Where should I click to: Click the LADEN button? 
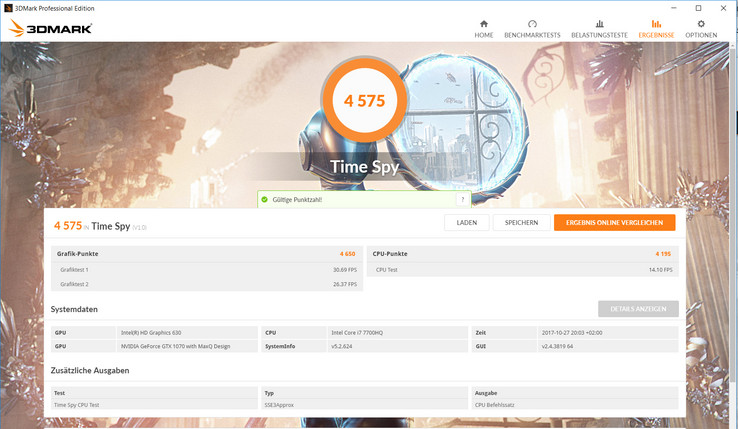(x=466, y=223)
